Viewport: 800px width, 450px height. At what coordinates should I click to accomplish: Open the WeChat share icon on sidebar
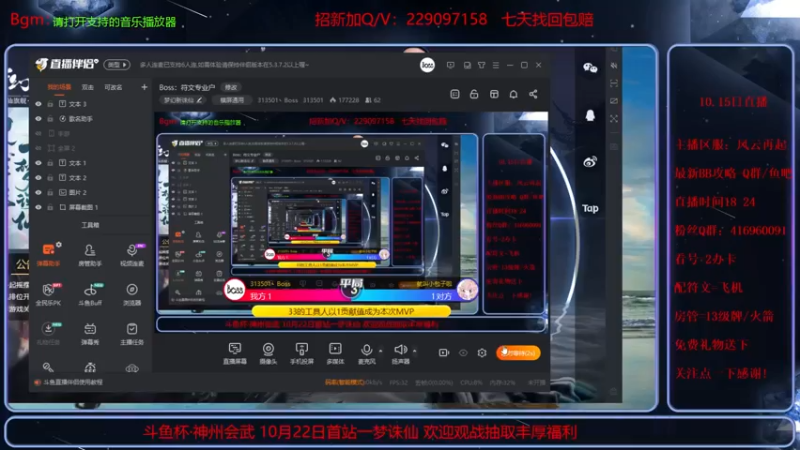590,68
